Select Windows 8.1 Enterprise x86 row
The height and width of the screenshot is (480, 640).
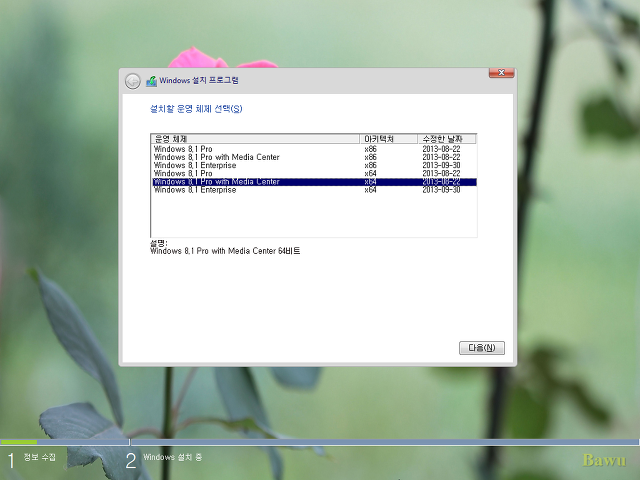[x=314, y=165]
